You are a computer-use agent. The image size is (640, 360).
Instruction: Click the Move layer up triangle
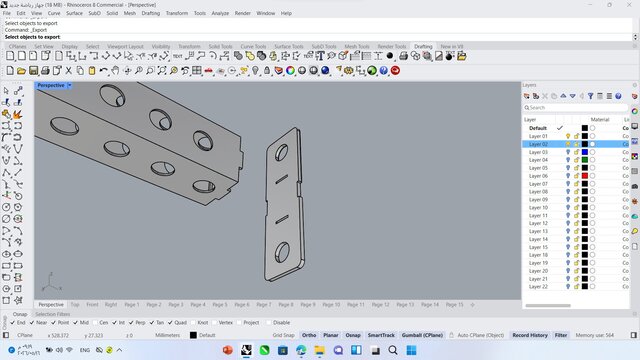click(563, 96)
